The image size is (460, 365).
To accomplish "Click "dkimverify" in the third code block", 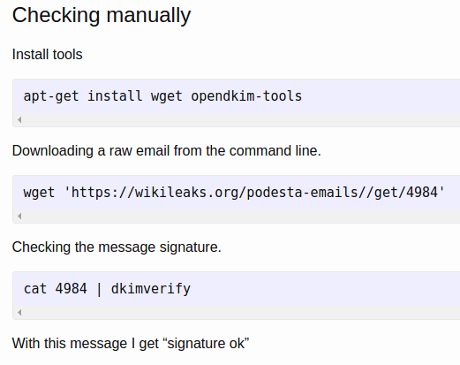I will [x=151, y=289].
